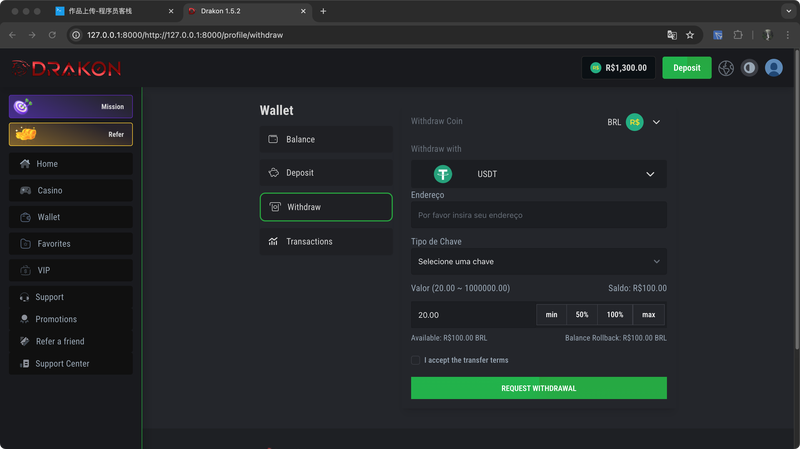The width and height of the screenshot is (800, 449).
Task: Toggle the dark/light theme icon
Action: [x=749, y=68]
